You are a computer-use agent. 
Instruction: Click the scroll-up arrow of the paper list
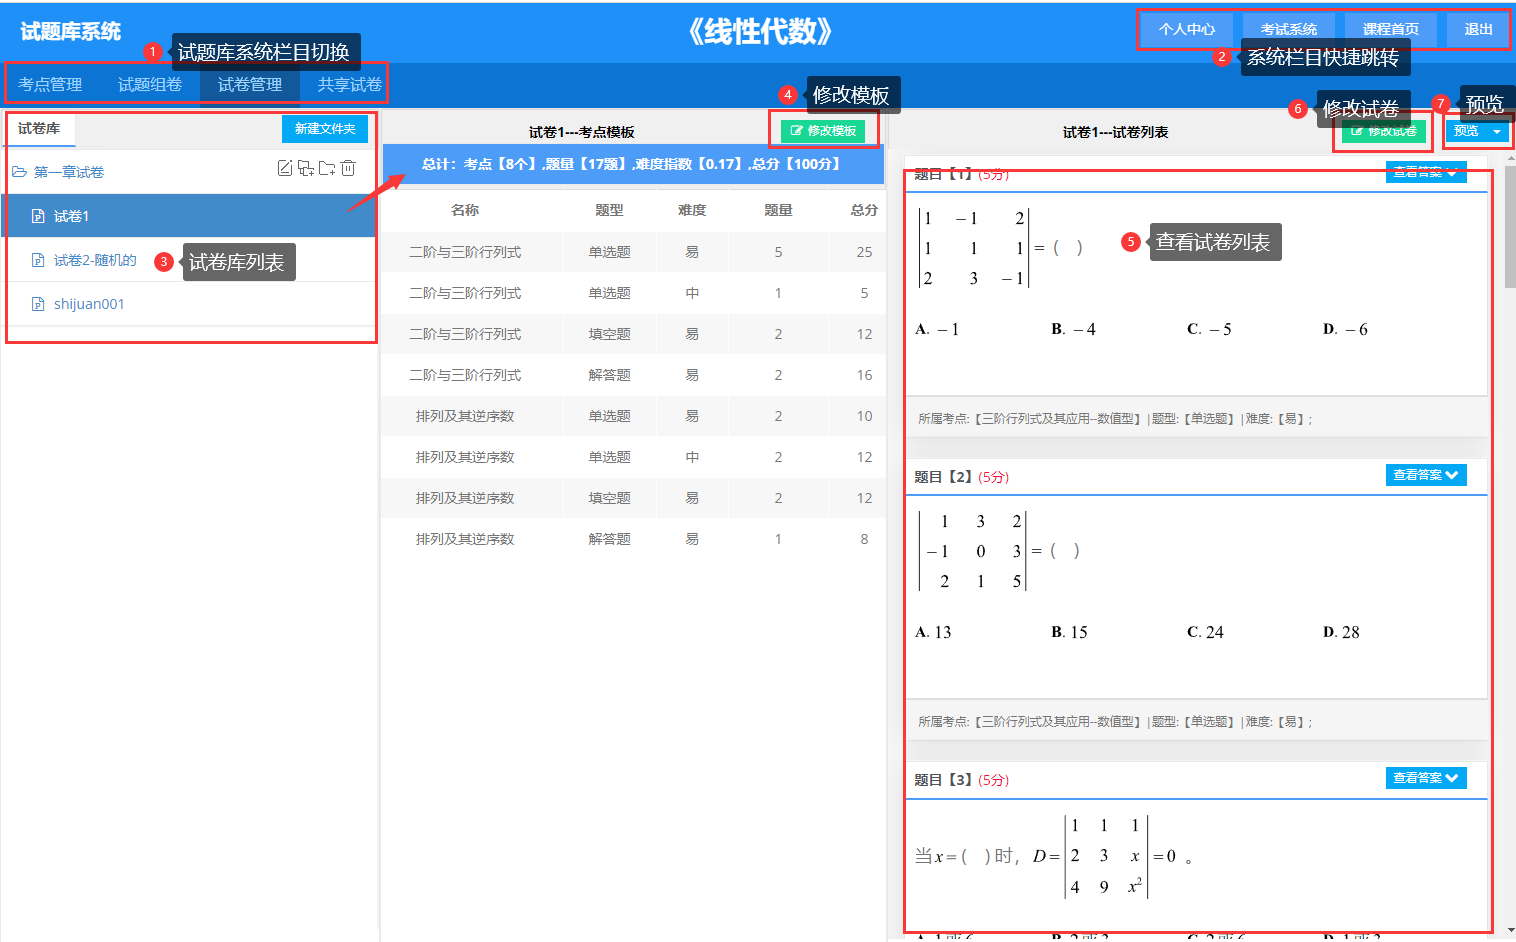click(1509, 158)
